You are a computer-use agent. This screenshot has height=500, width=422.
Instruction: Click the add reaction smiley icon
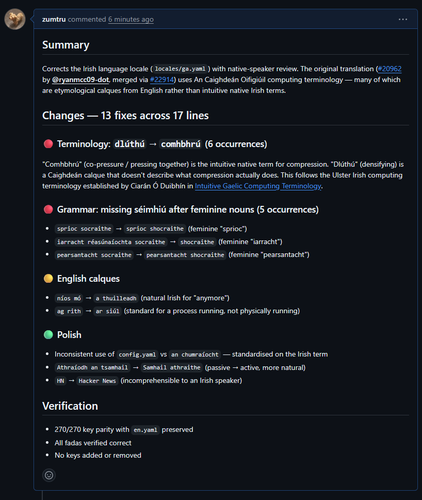point(49,475)
